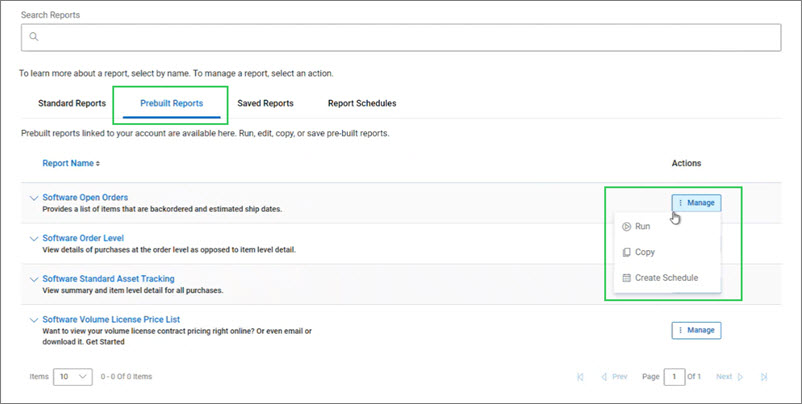Click Manage button for Software Open Orders
This screenshot has width=802, height=404.
696,203
